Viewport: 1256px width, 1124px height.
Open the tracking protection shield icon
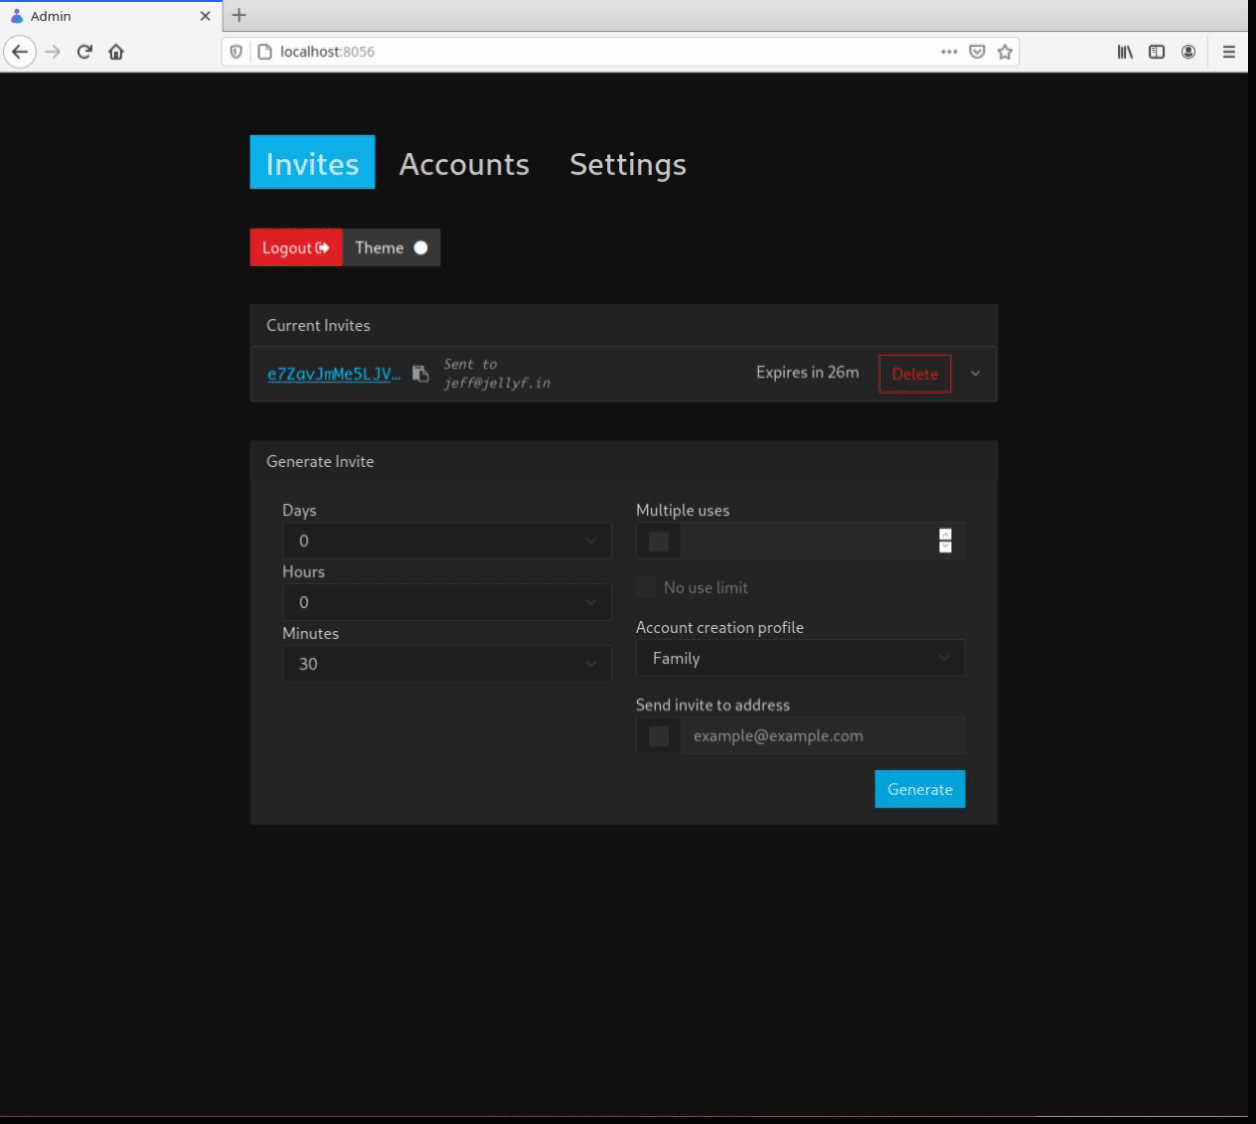pyautogui.click(x=236, y=52)
